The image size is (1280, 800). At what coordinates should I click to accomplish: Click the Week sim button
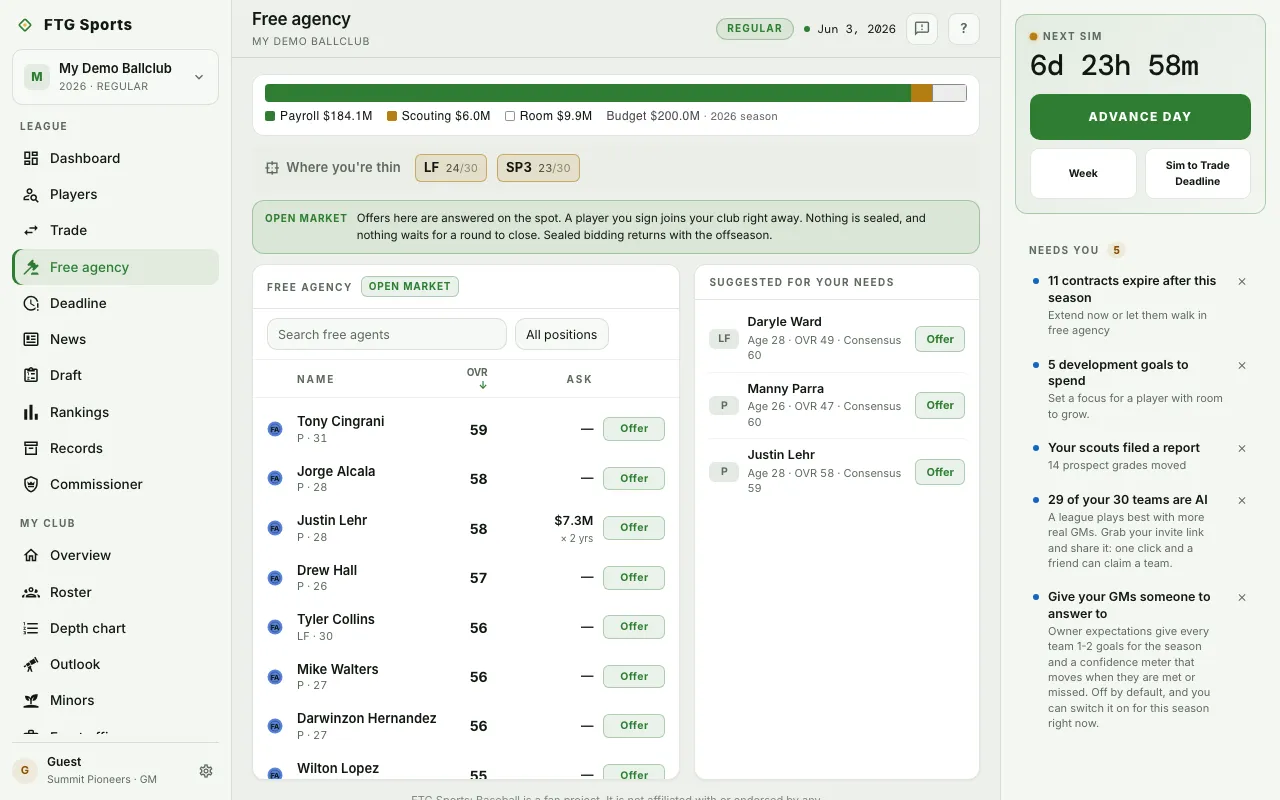pos(1083,173)
